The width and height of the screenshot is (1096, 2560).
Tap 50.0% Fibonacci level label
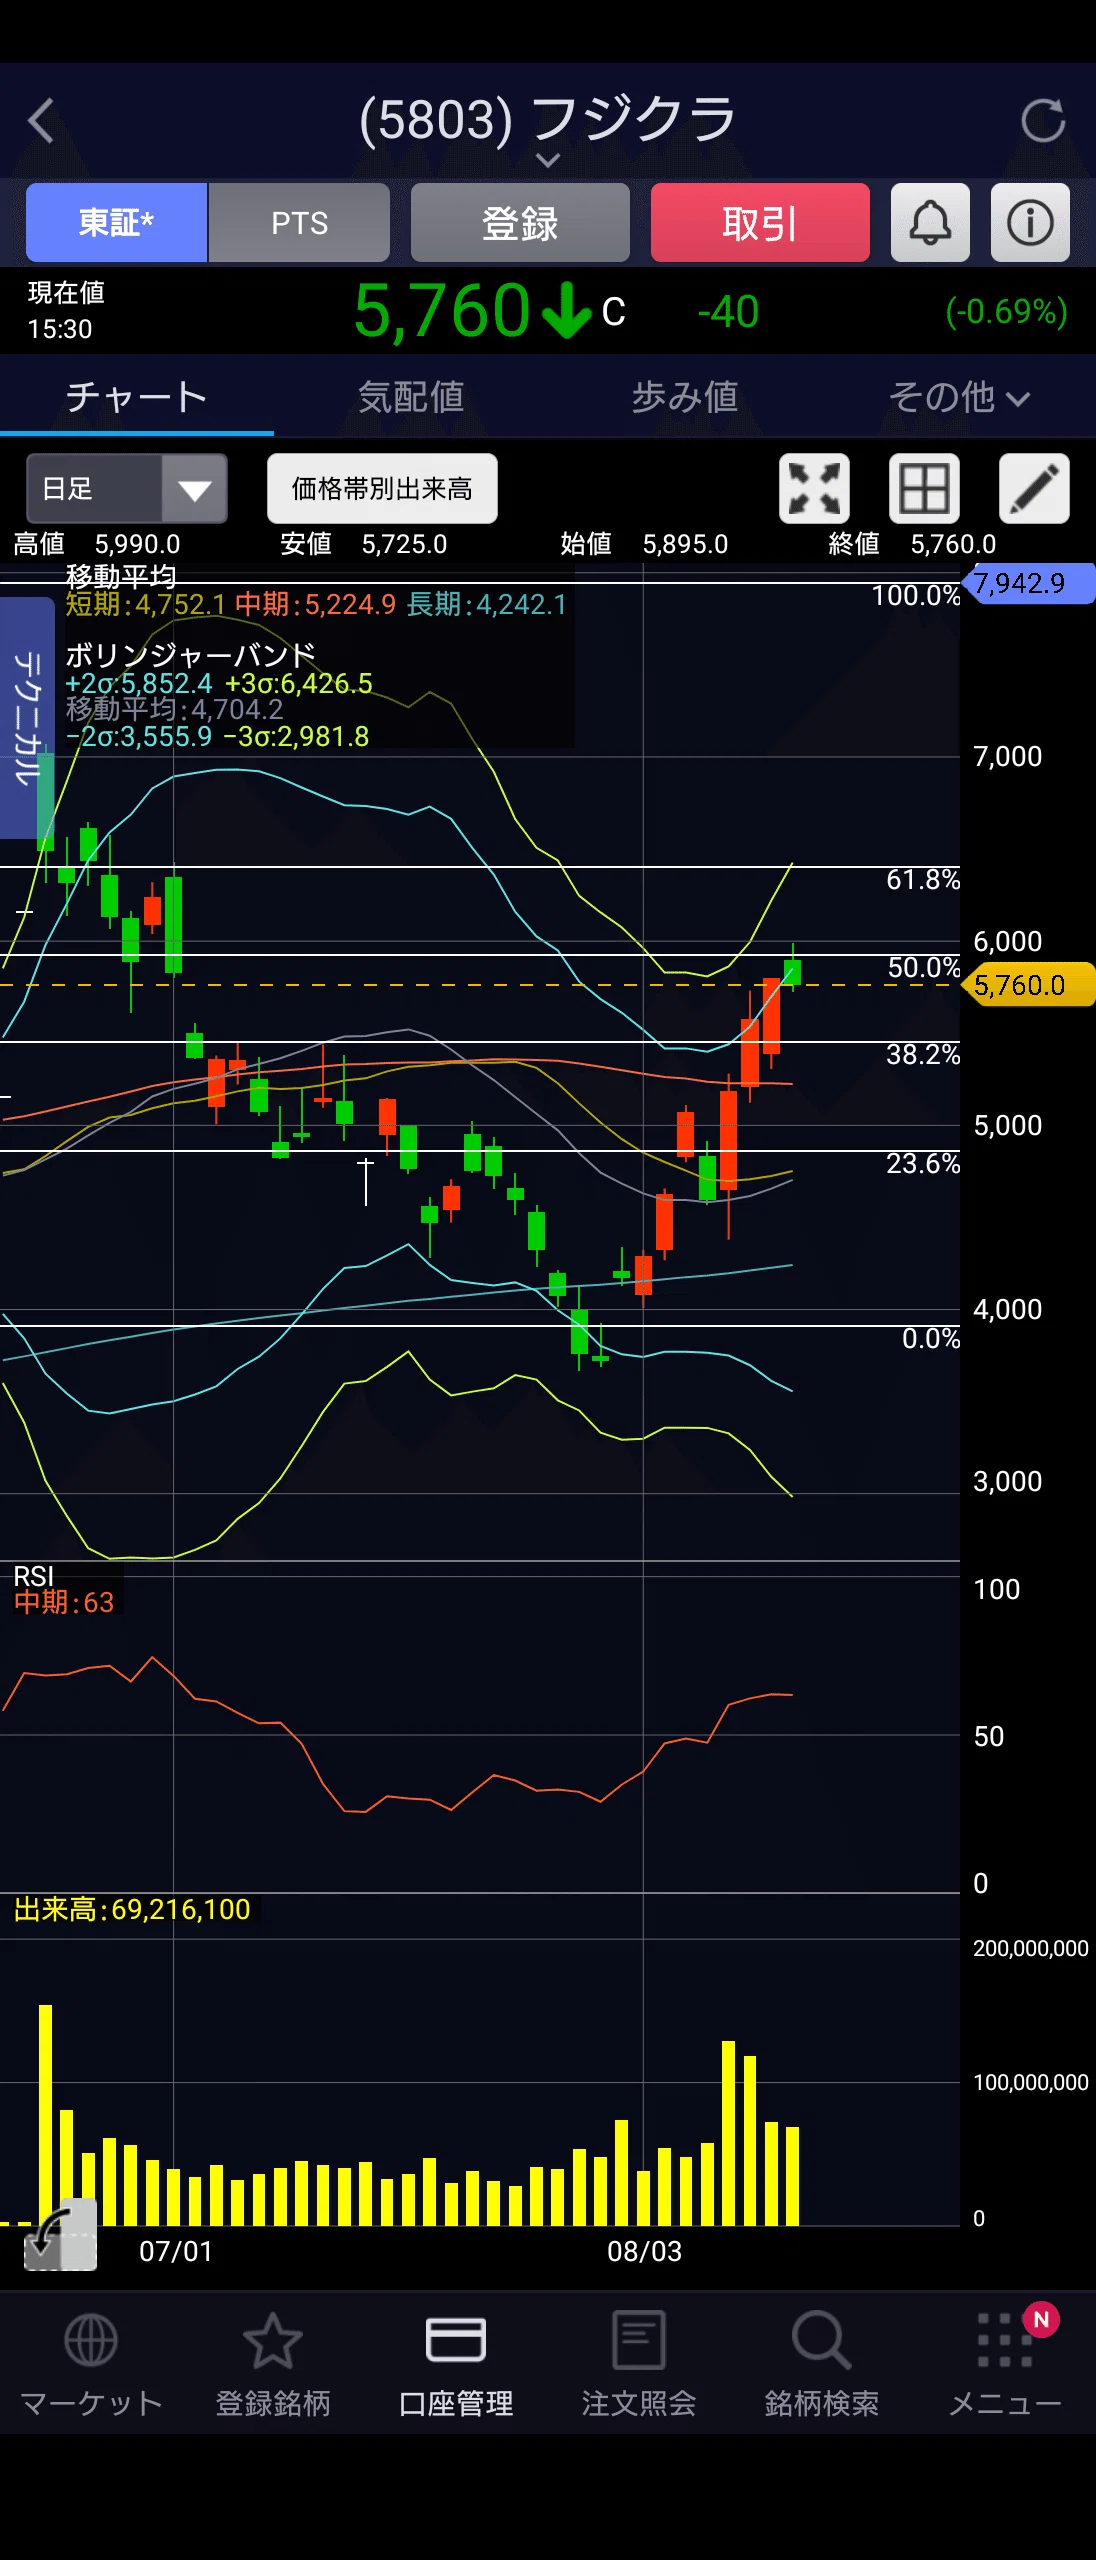924,967
